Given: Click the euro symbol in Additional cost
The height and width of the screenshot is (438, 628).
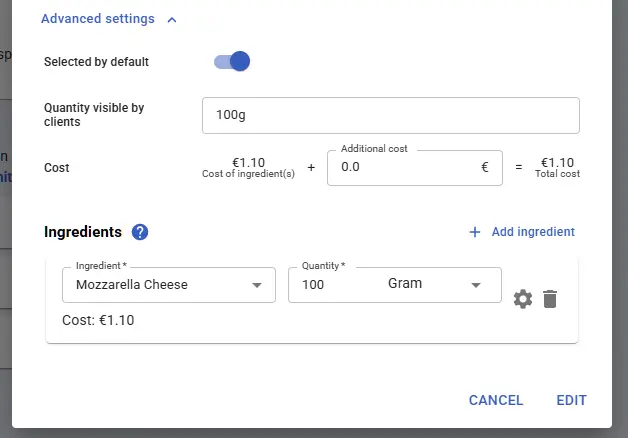Looking at the screenshot, I should (485, 167).
